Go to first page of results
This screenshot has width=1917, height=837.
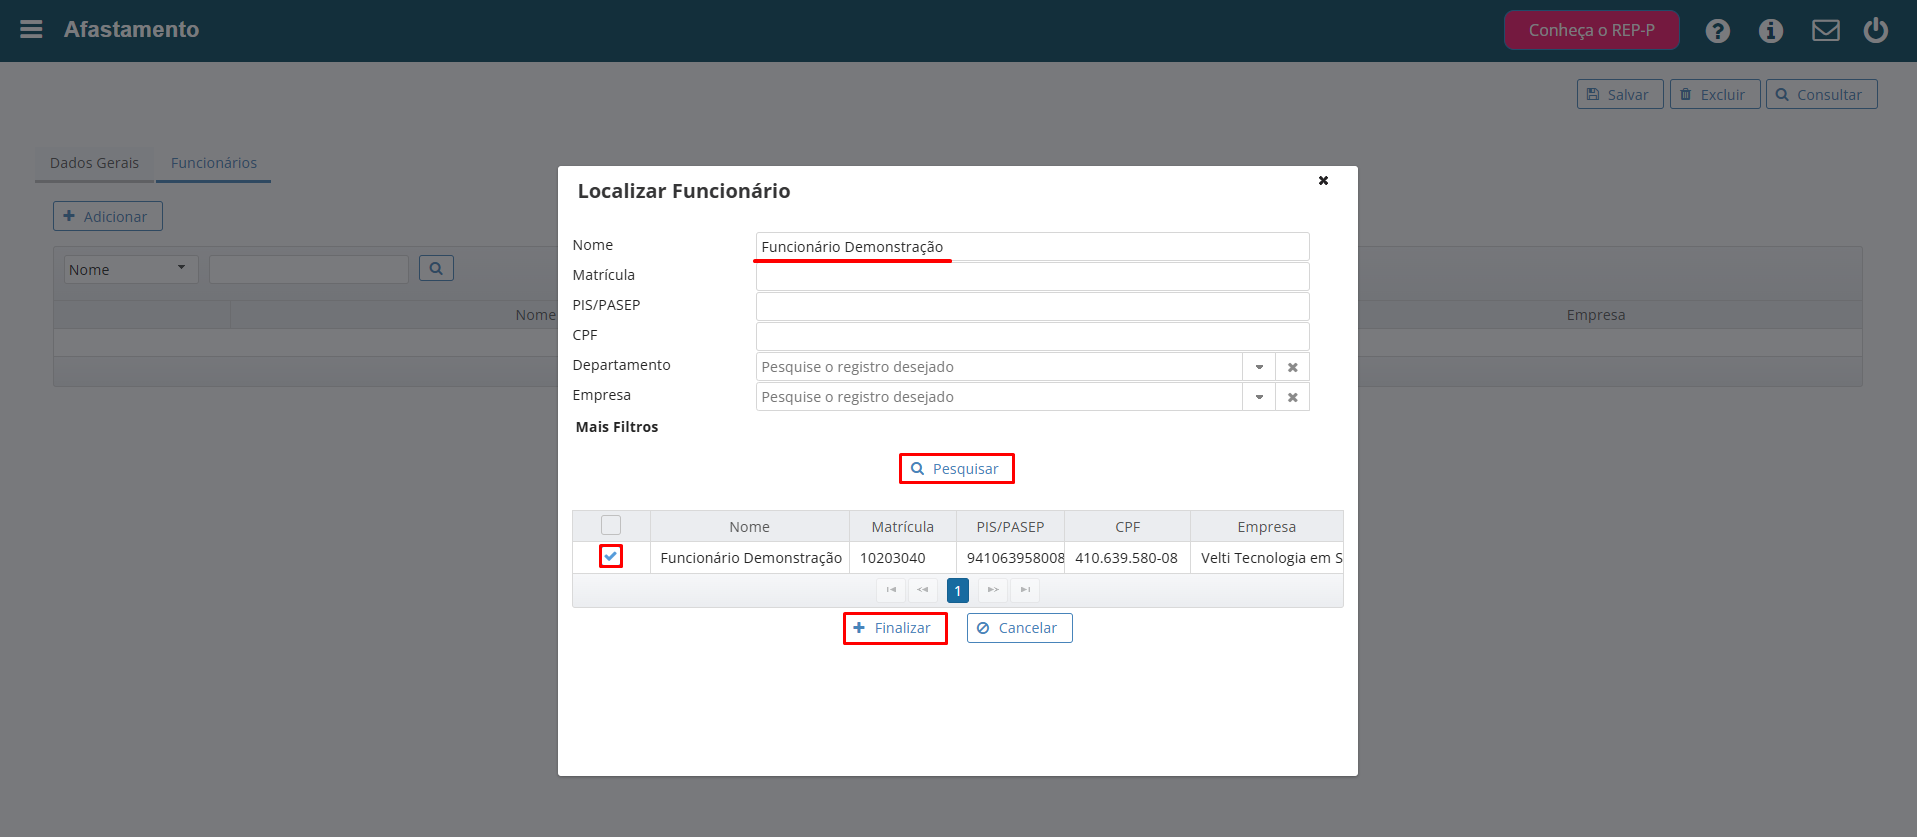tap(891, 590)
